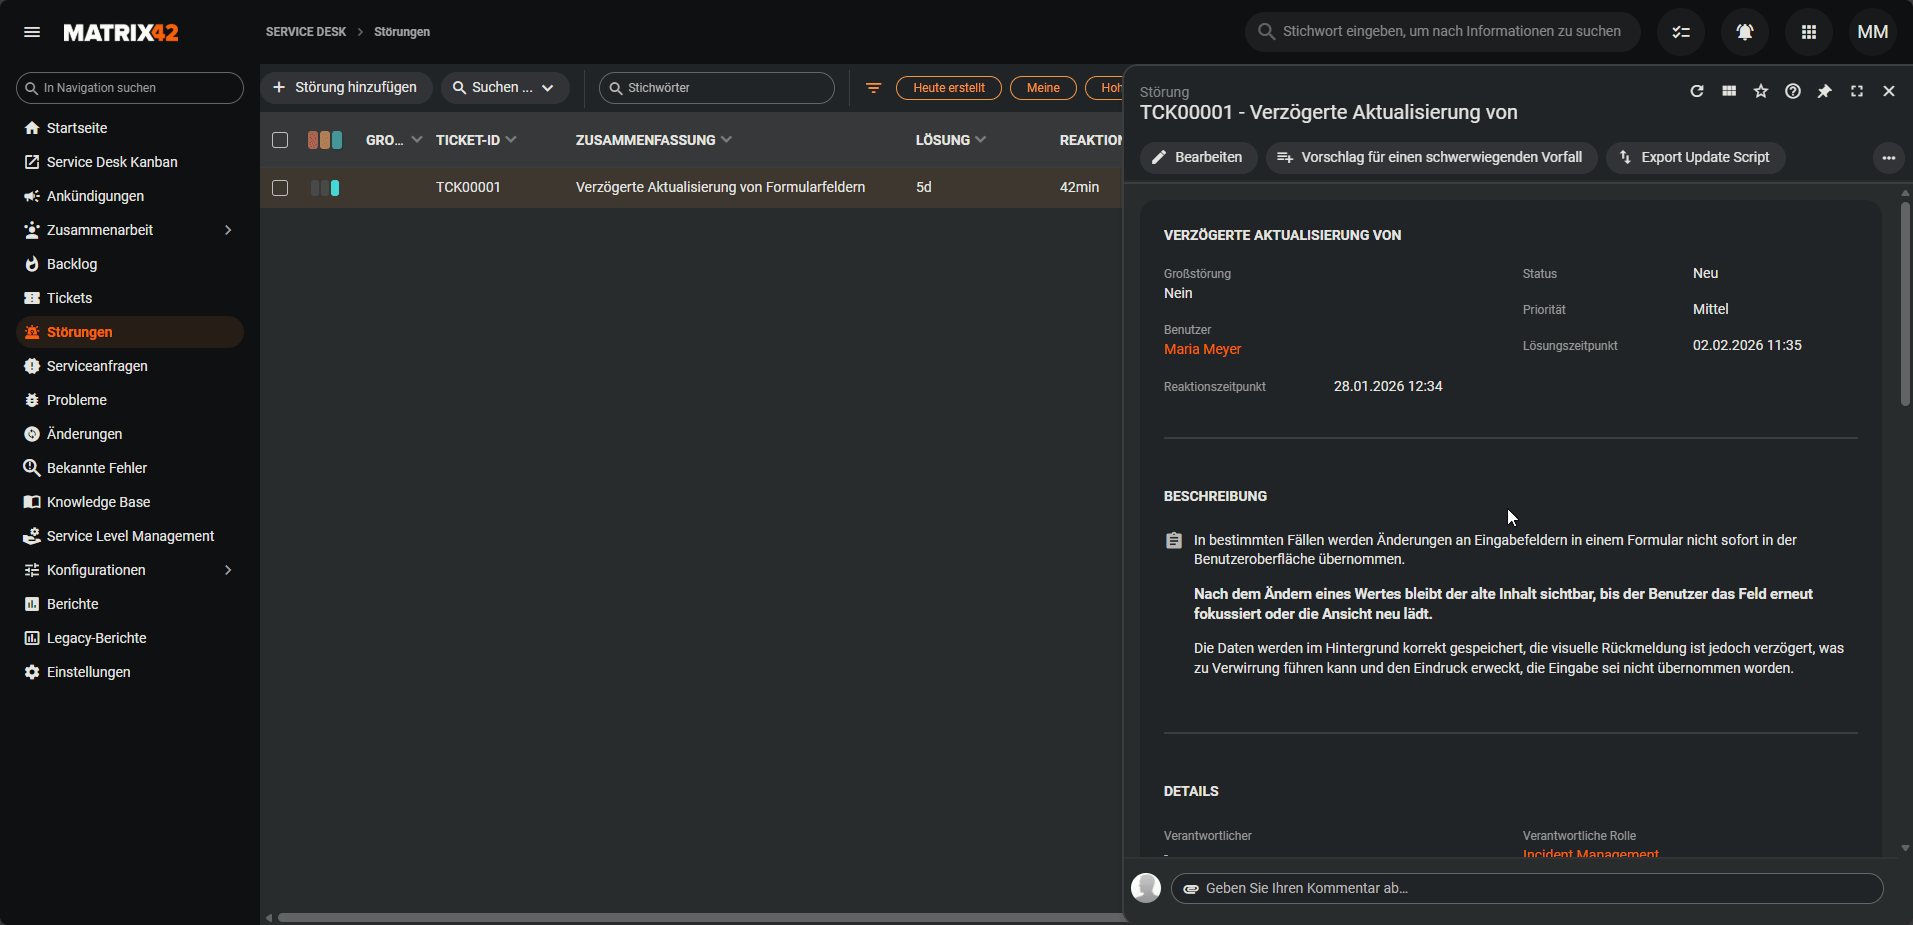
Task: Open the apps grid icon
Action: pyautogui.click(x=1809, y=32)
